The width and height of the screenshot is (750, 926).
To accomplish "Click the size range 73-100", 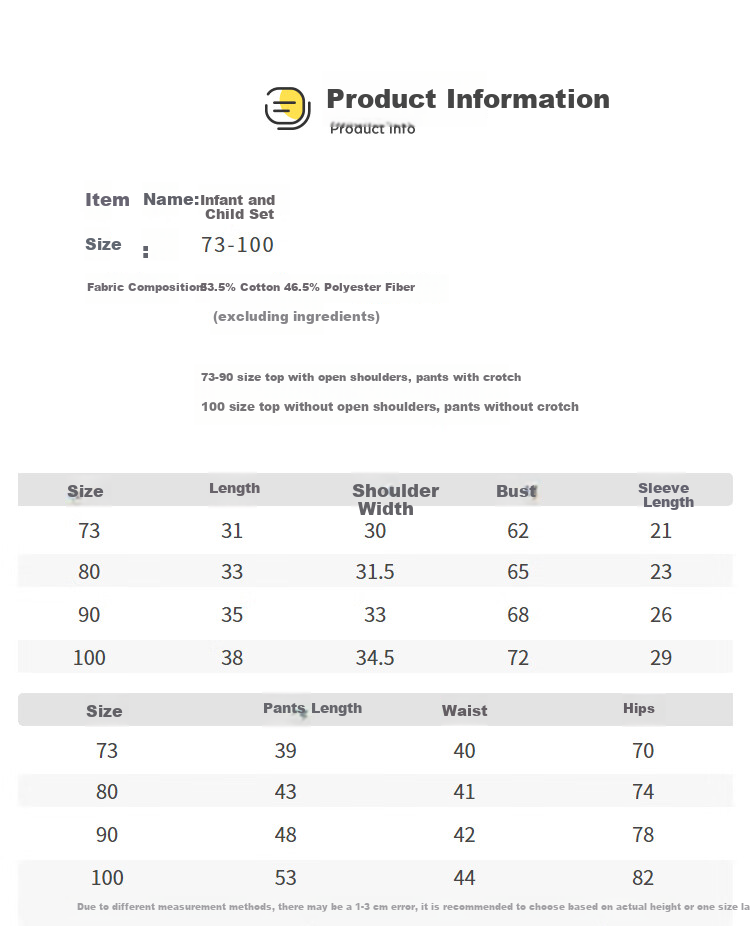I will pos(237,244).
